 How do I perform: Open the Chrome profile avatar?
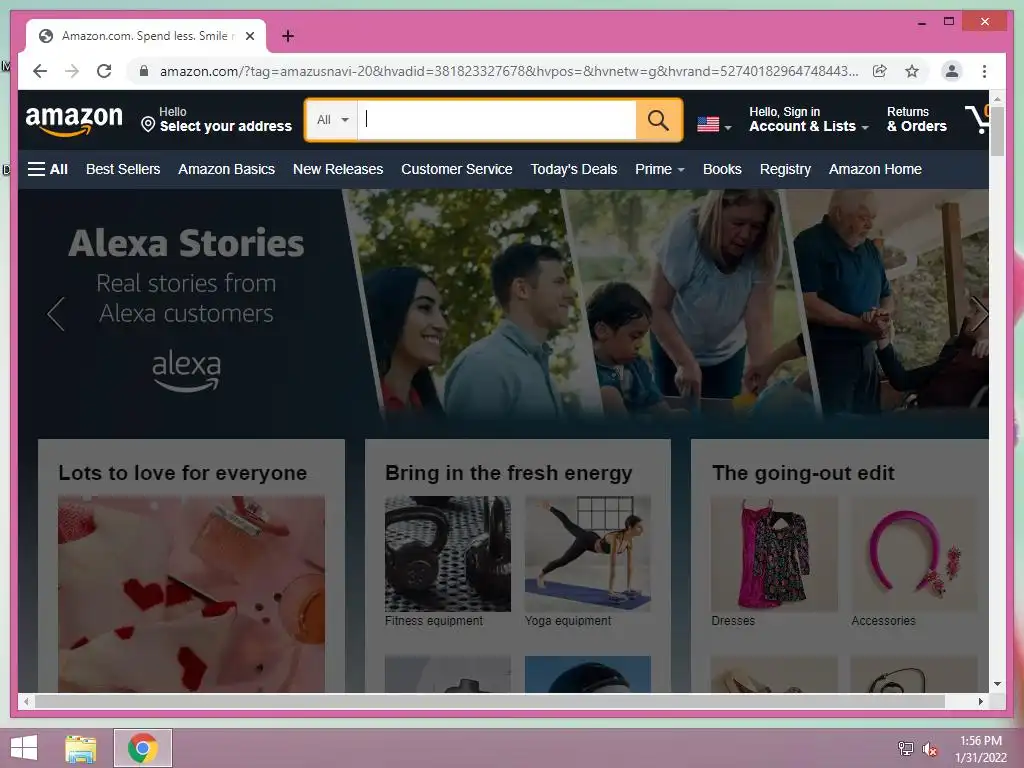(952, 71)
